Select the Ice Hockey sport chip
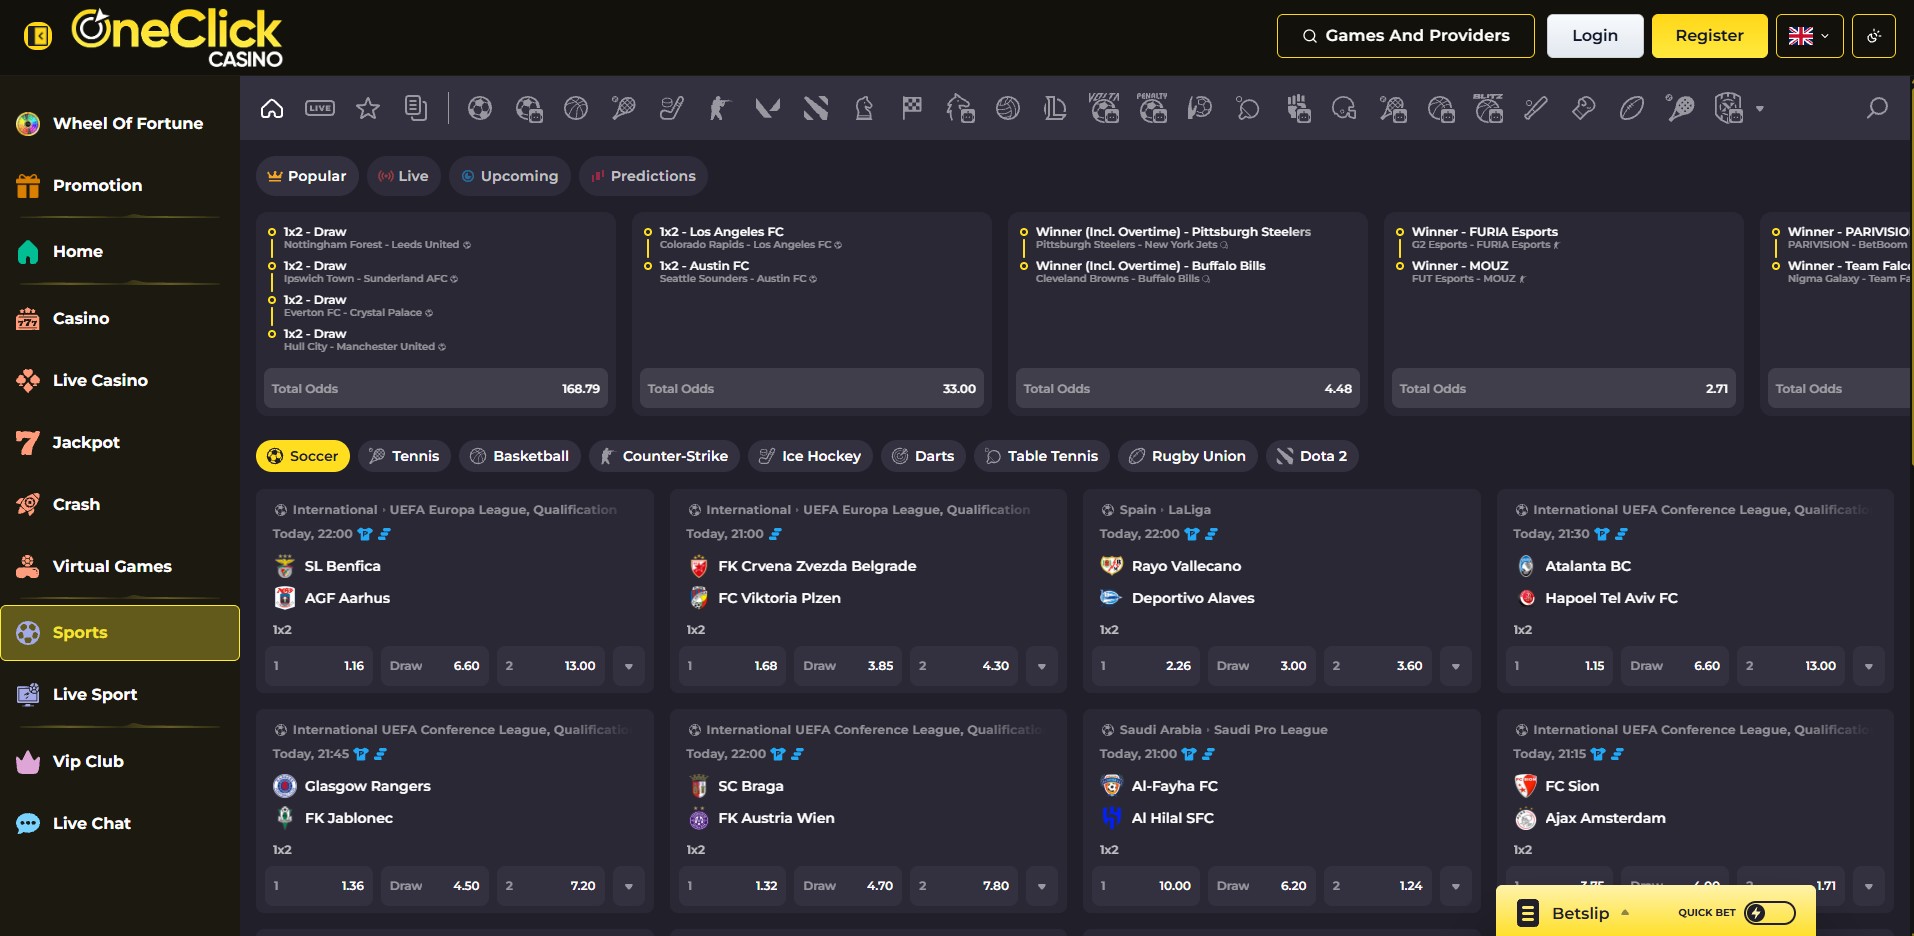 click(x=811, y=456)
